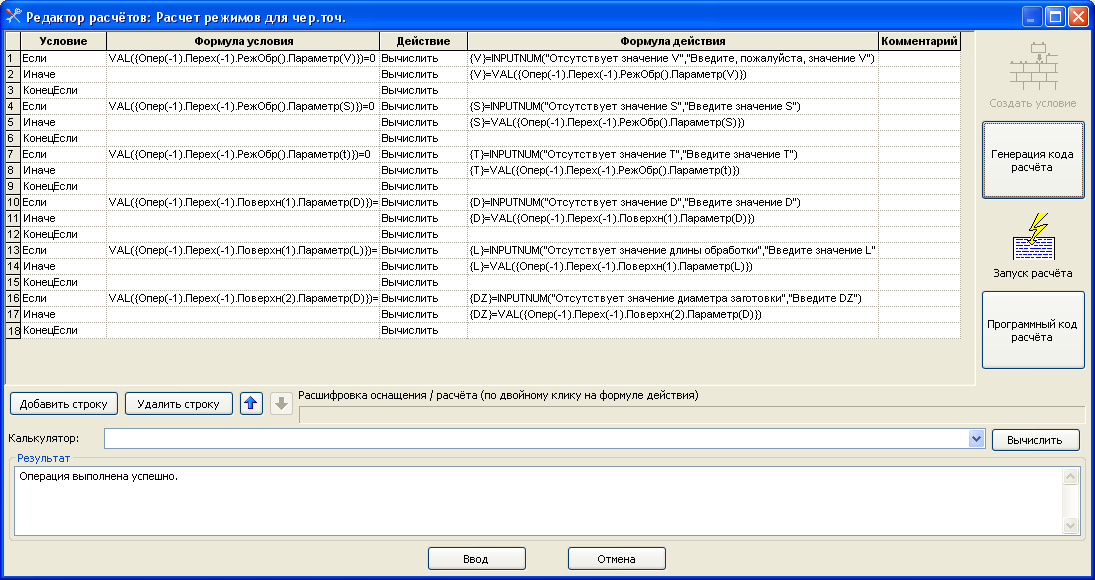Screen dimensions: 1095x580
Task: Move row up with the blue arrow
Action: tap(251, 403)
